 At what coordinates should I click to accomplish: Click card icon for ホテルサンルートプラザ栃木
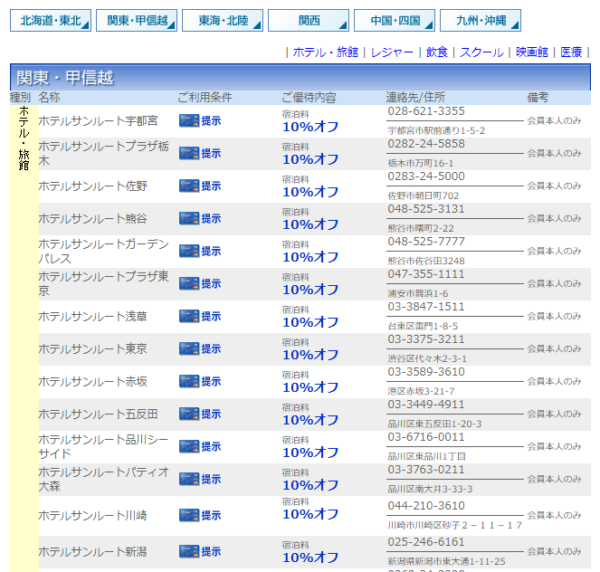(189, 153)
